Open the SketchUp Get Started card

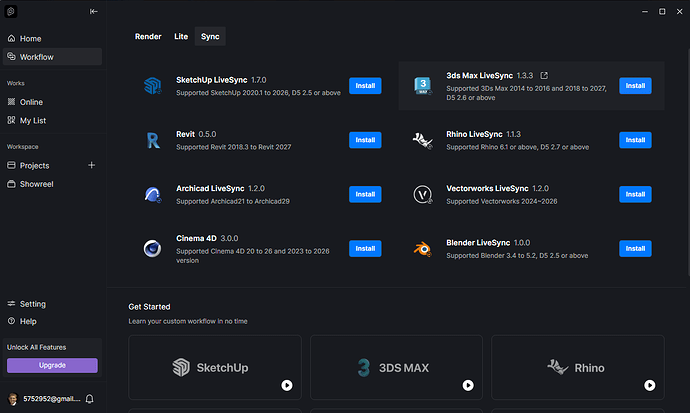click(x=215, y=367)
